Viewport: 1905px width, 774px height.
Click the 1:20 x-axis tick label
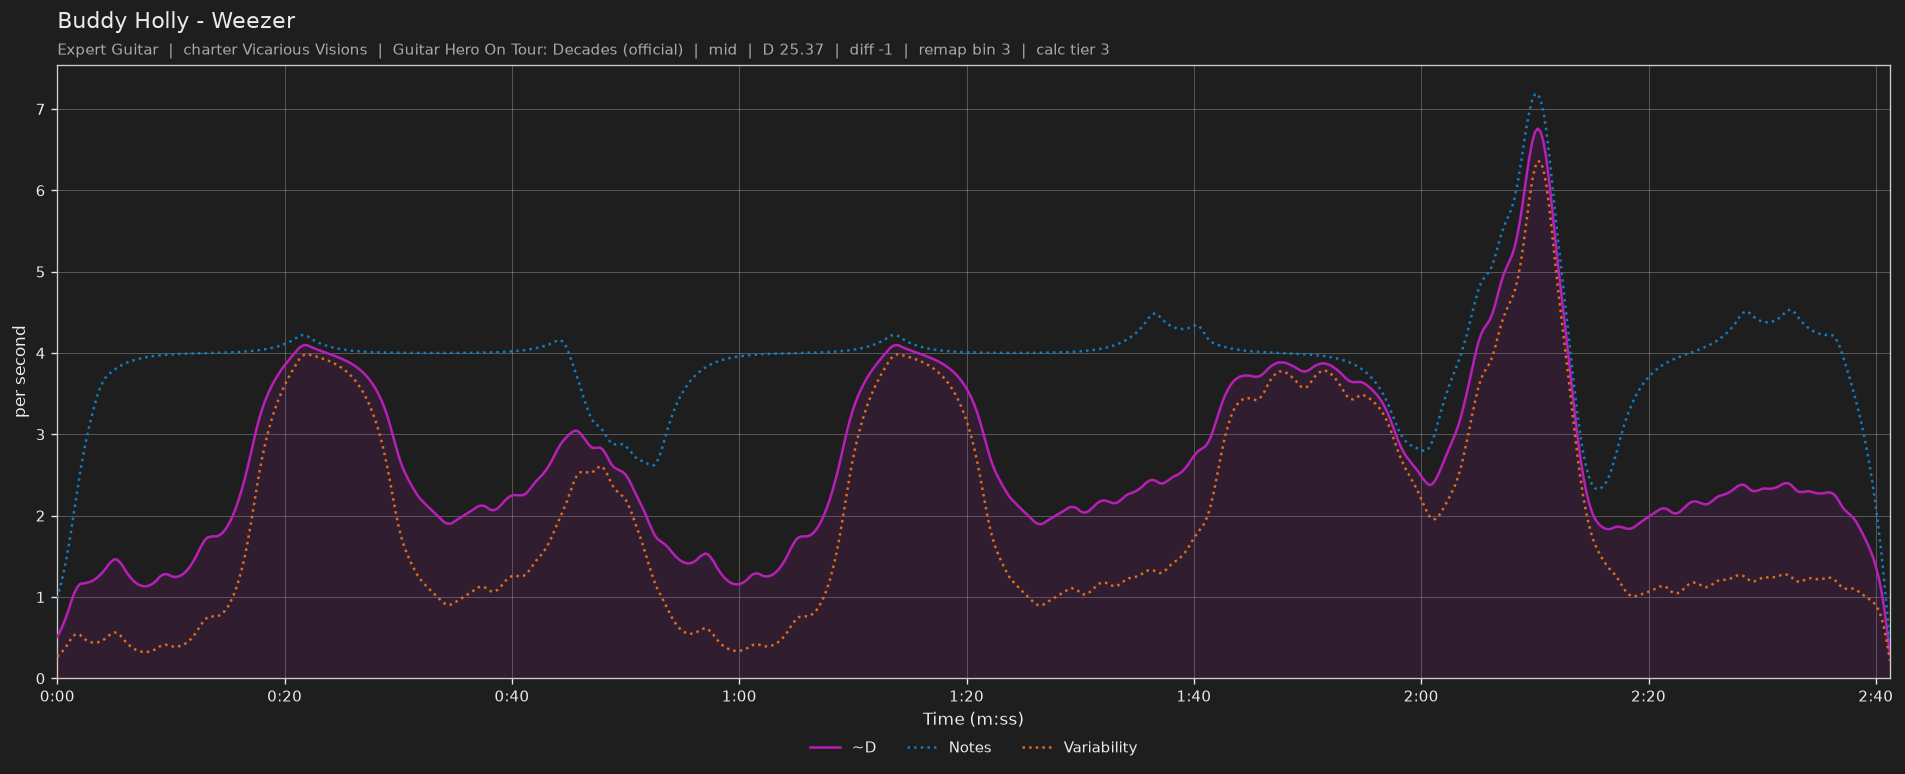(x=966, y=696)
